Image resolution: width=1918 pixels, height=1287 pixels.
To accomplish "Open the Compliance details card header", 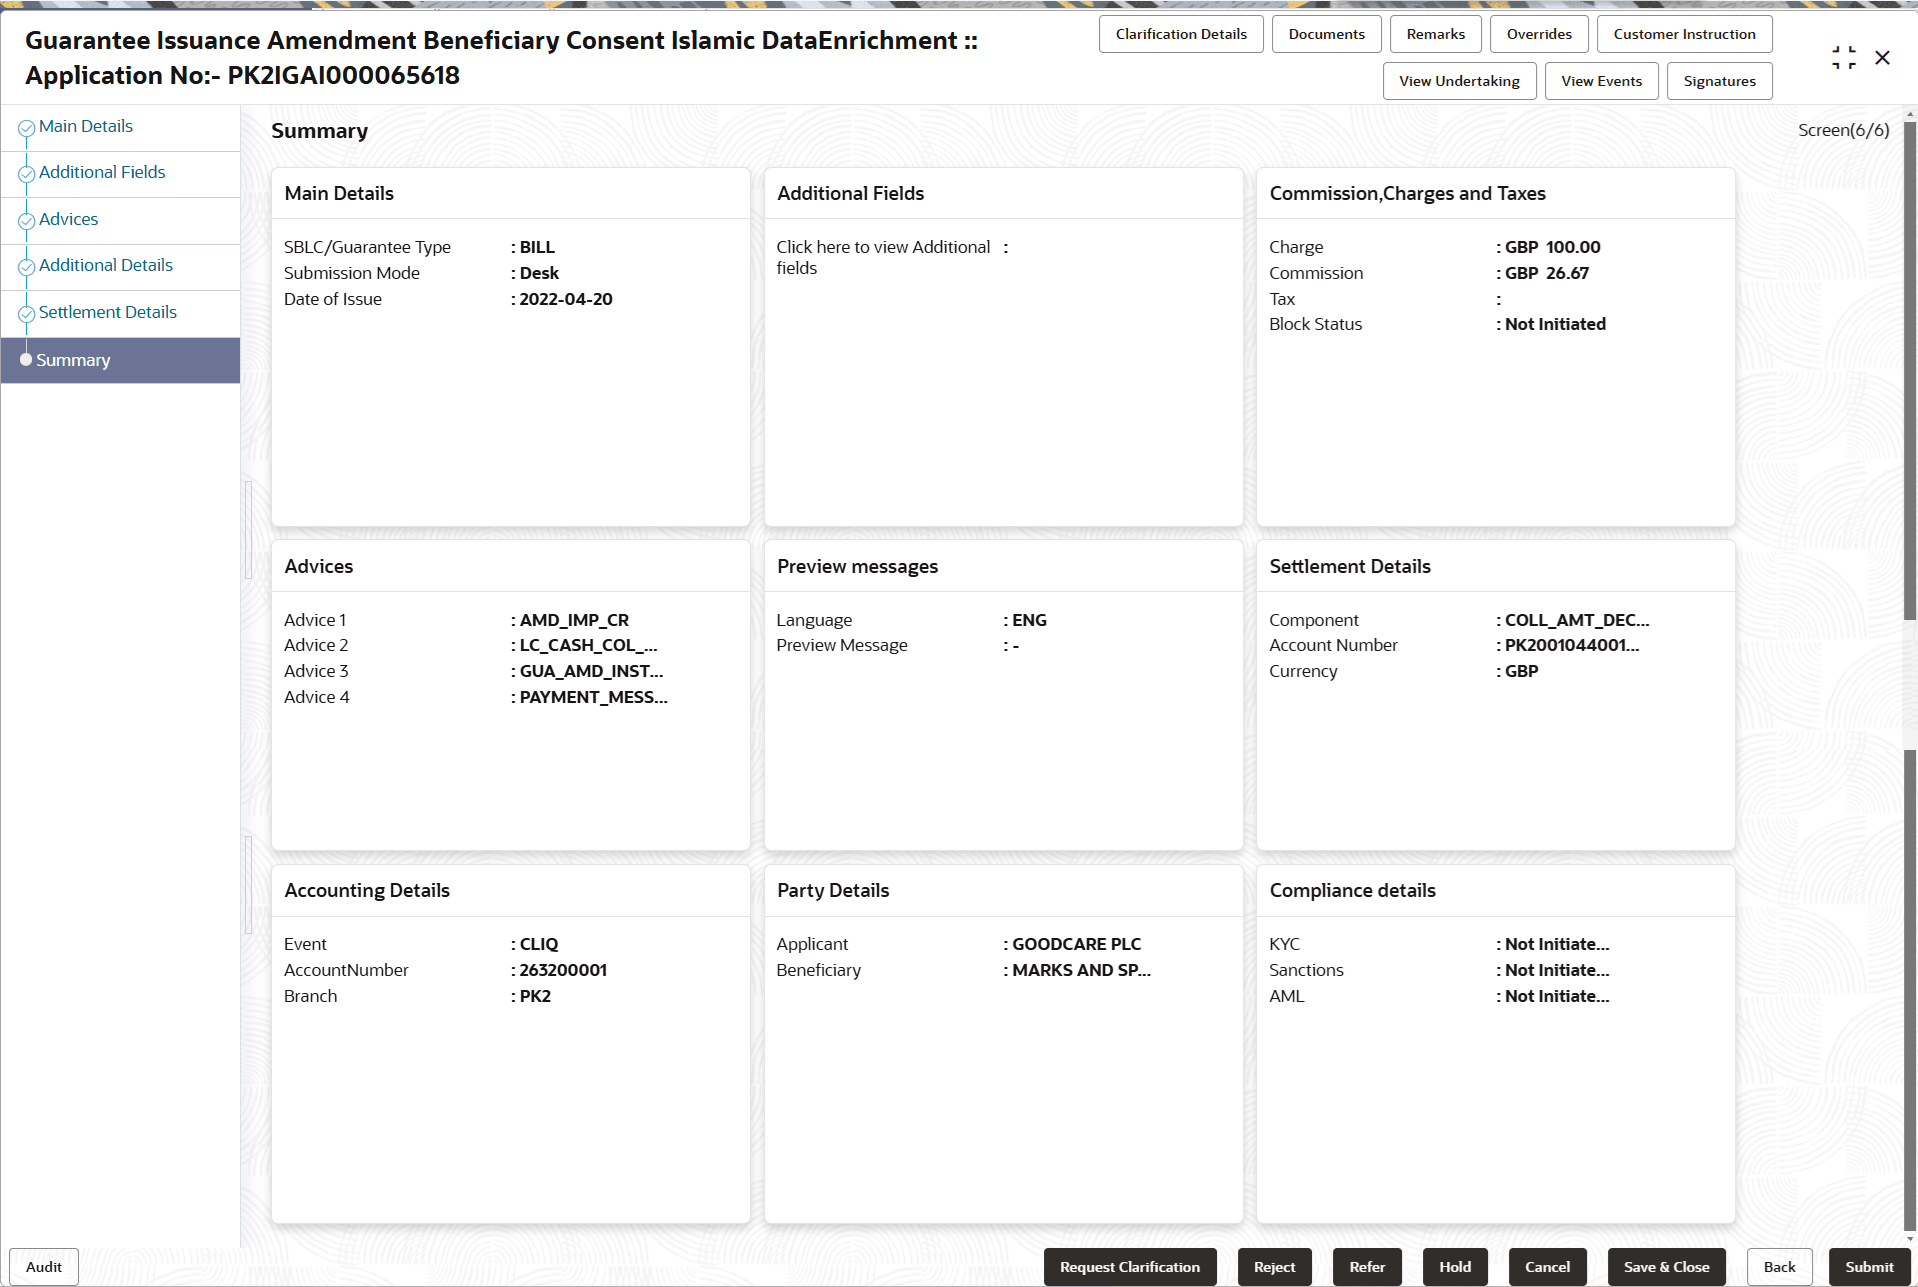I will (x=1496, y=890).
